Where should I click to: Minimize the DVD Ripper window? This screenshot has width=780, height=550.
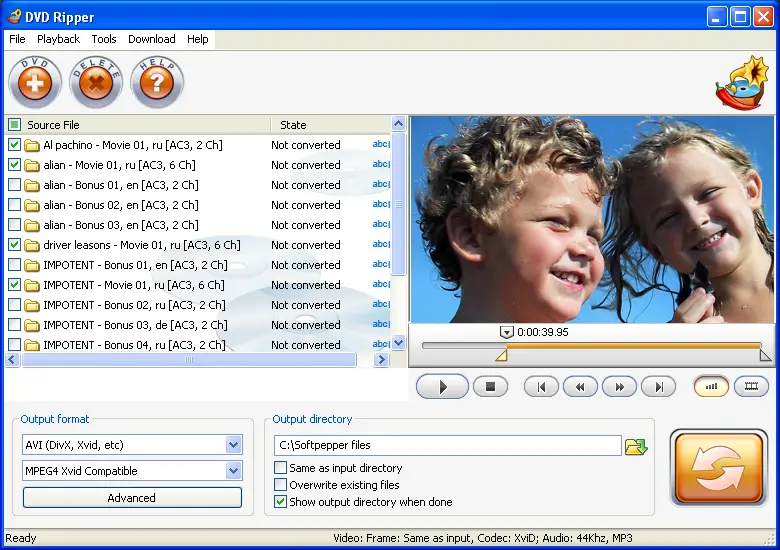716,17
